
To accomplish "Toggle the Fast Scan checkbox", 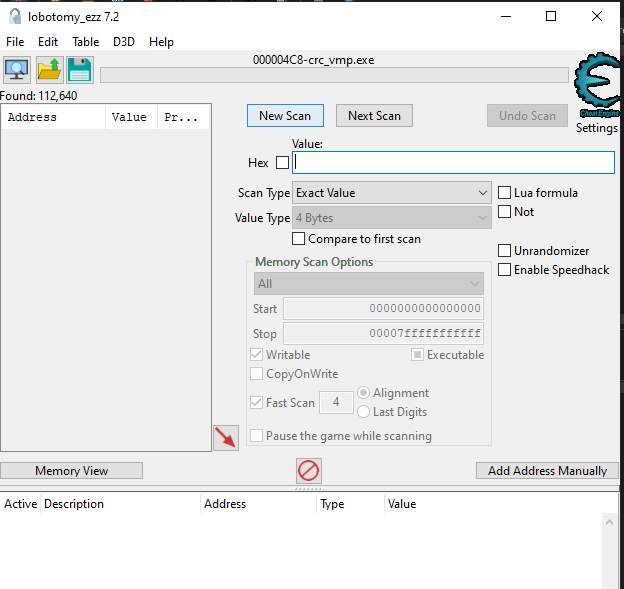I will tap(256, 403).
